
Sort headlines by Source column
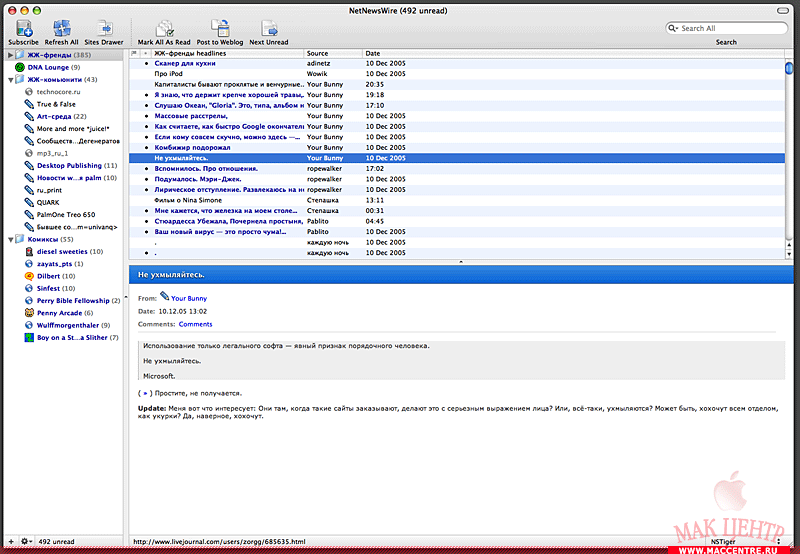point(333,53)
